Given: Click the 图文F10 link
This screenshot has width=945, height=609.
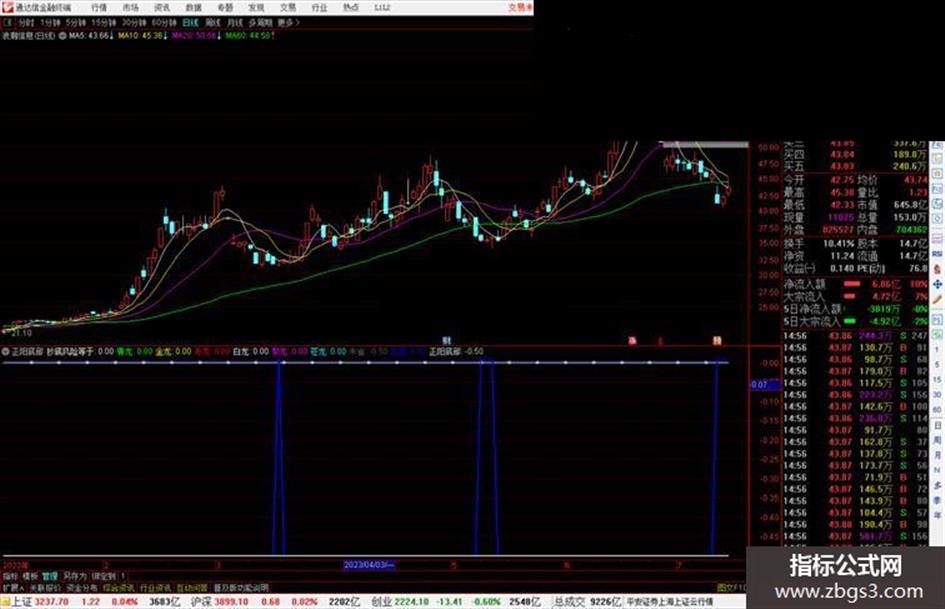Looking at the screenshot, I should point(731,587).
